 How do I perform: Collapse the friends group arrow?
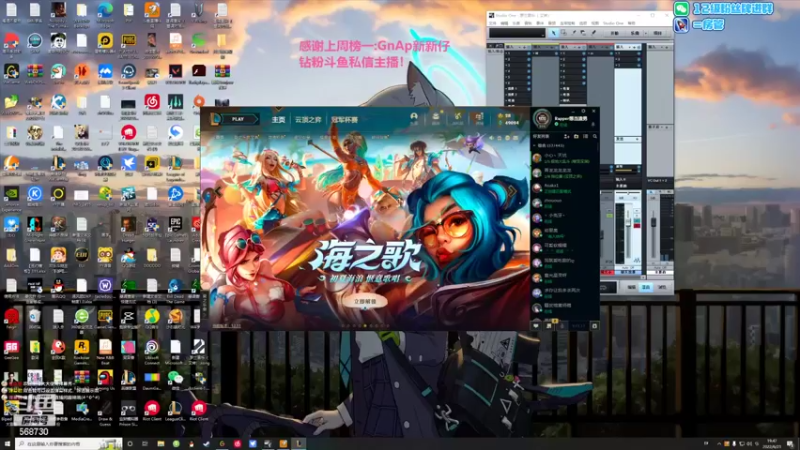coord(535,146)
